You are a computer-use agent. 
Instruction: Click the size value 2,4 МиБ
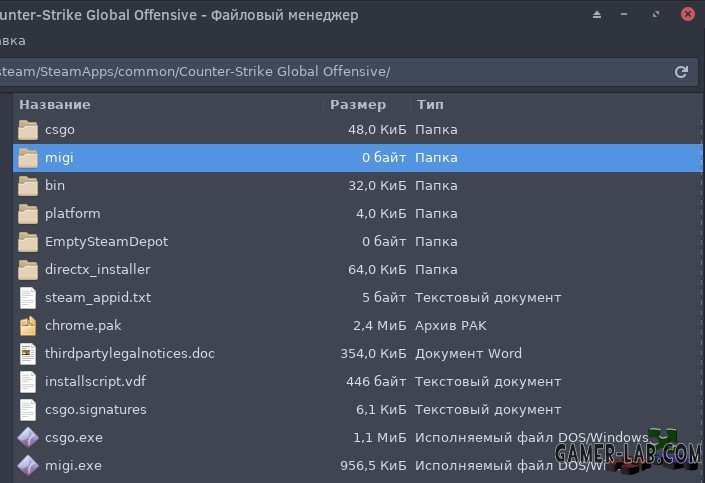tap(379, 326)
